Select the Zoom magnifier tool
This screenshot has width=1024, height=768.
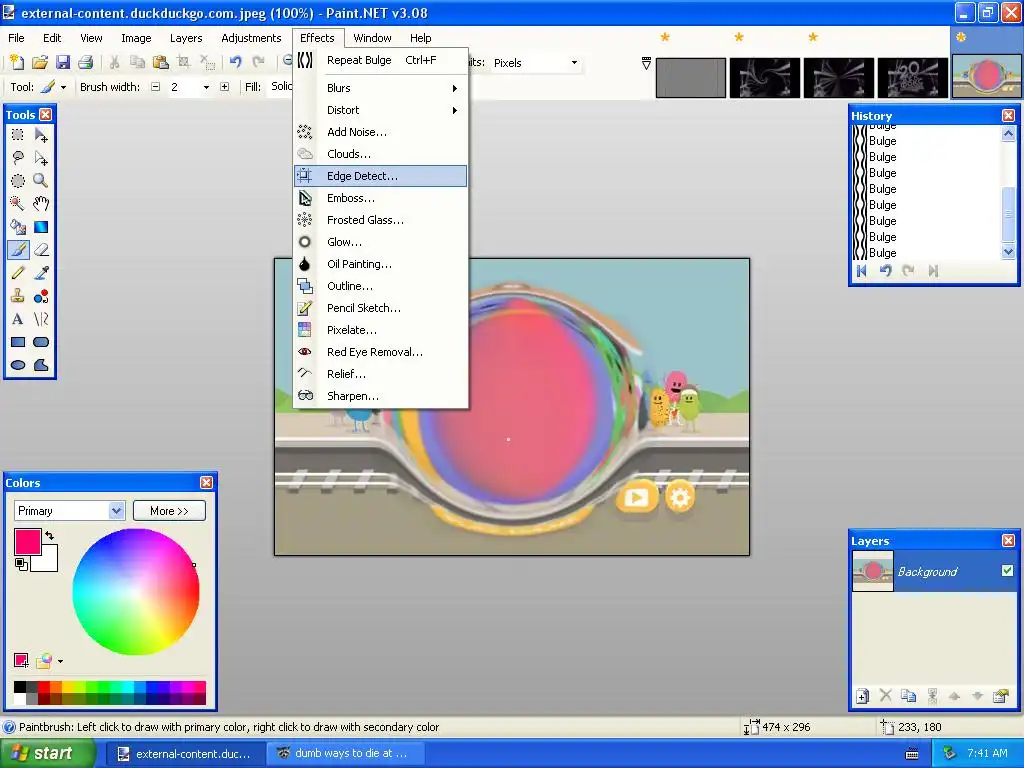pos(41,181)
